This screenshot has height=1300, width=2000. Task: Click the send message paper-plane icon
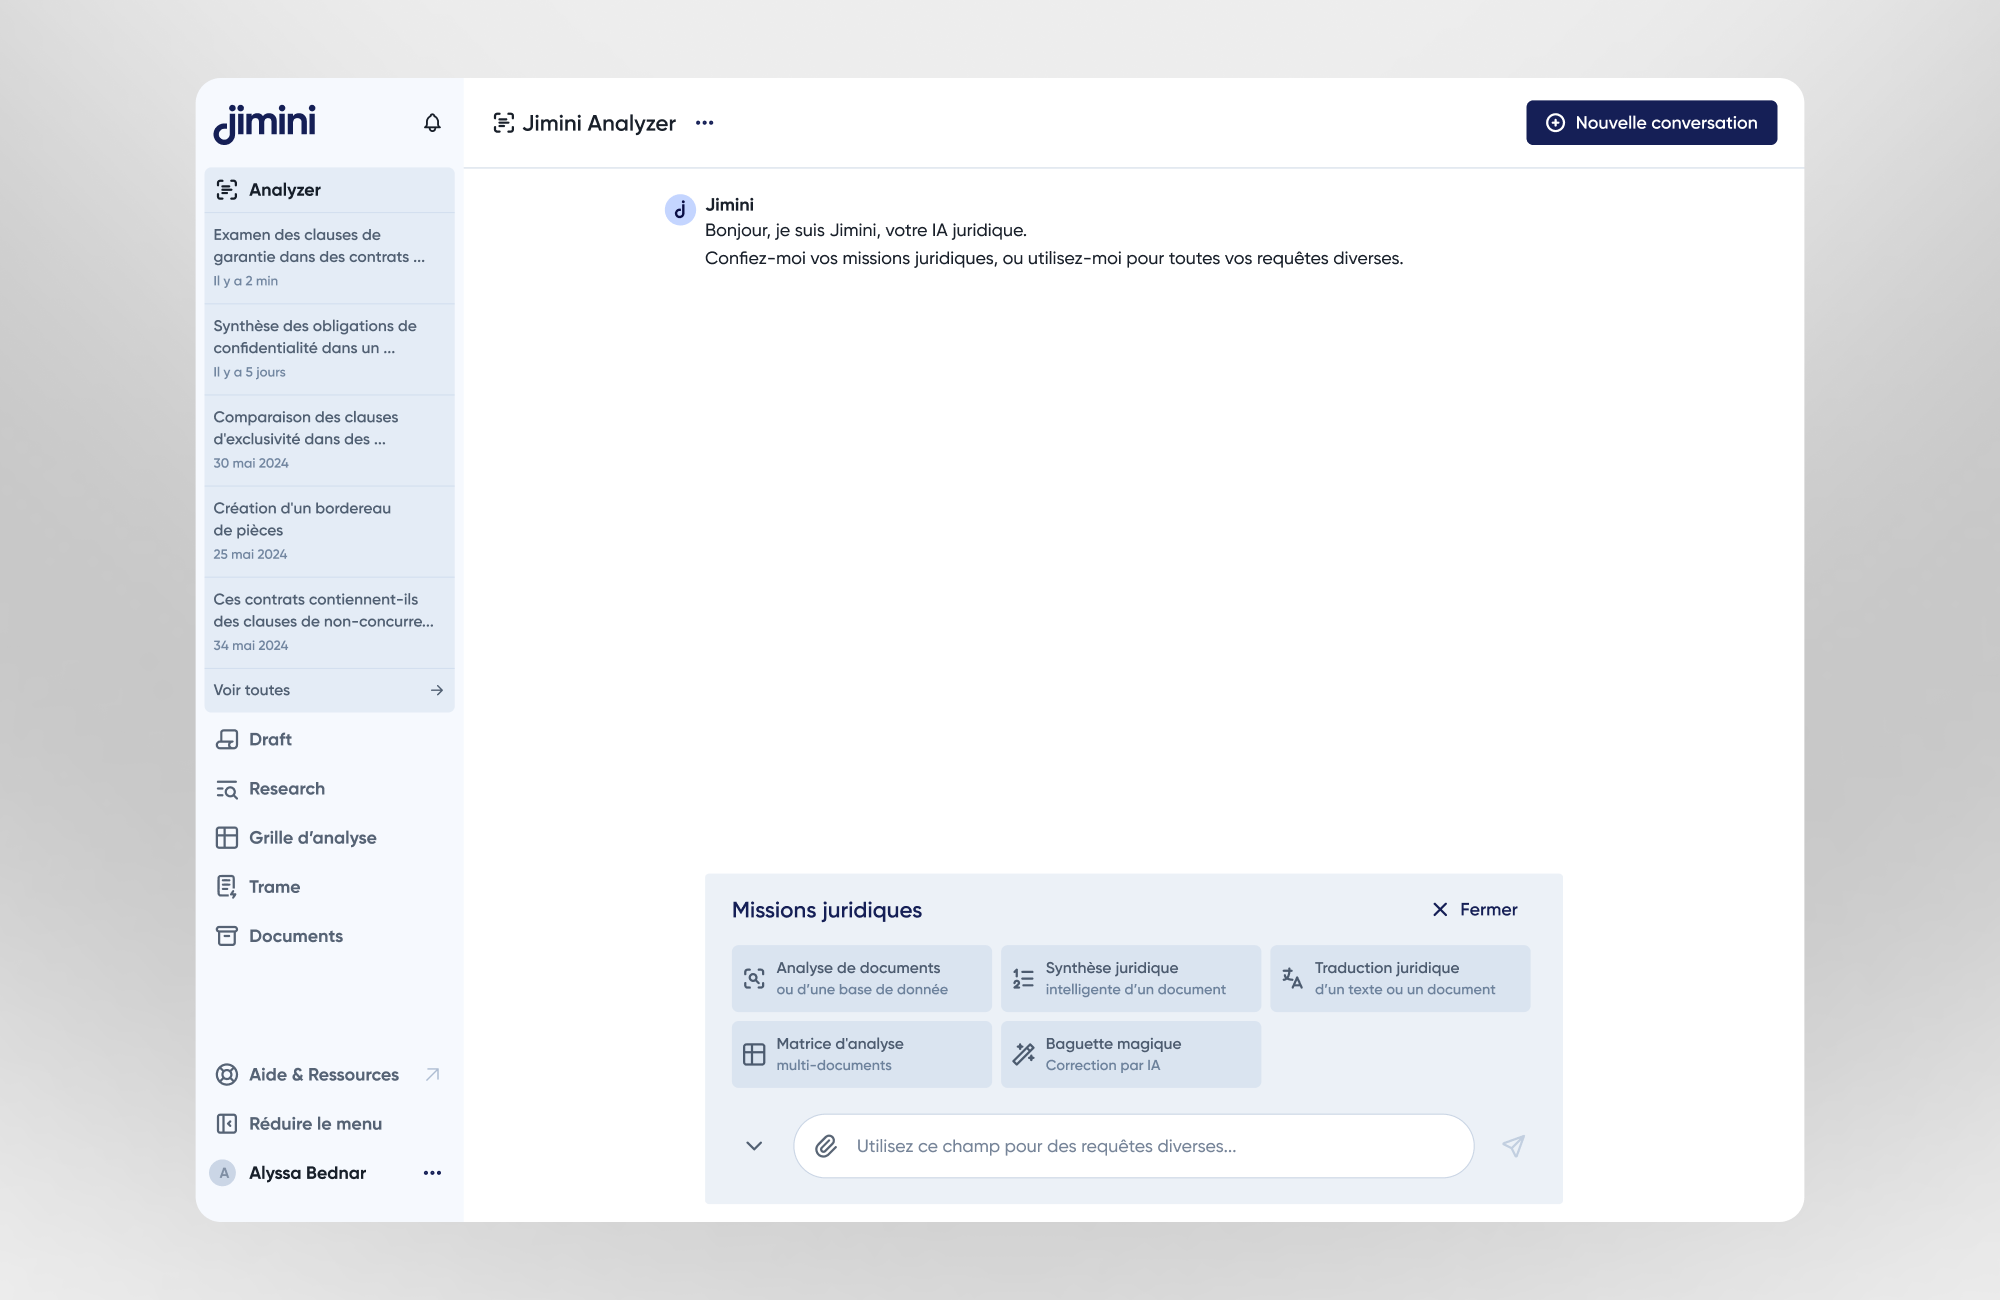click(x=1513, y=1146)
